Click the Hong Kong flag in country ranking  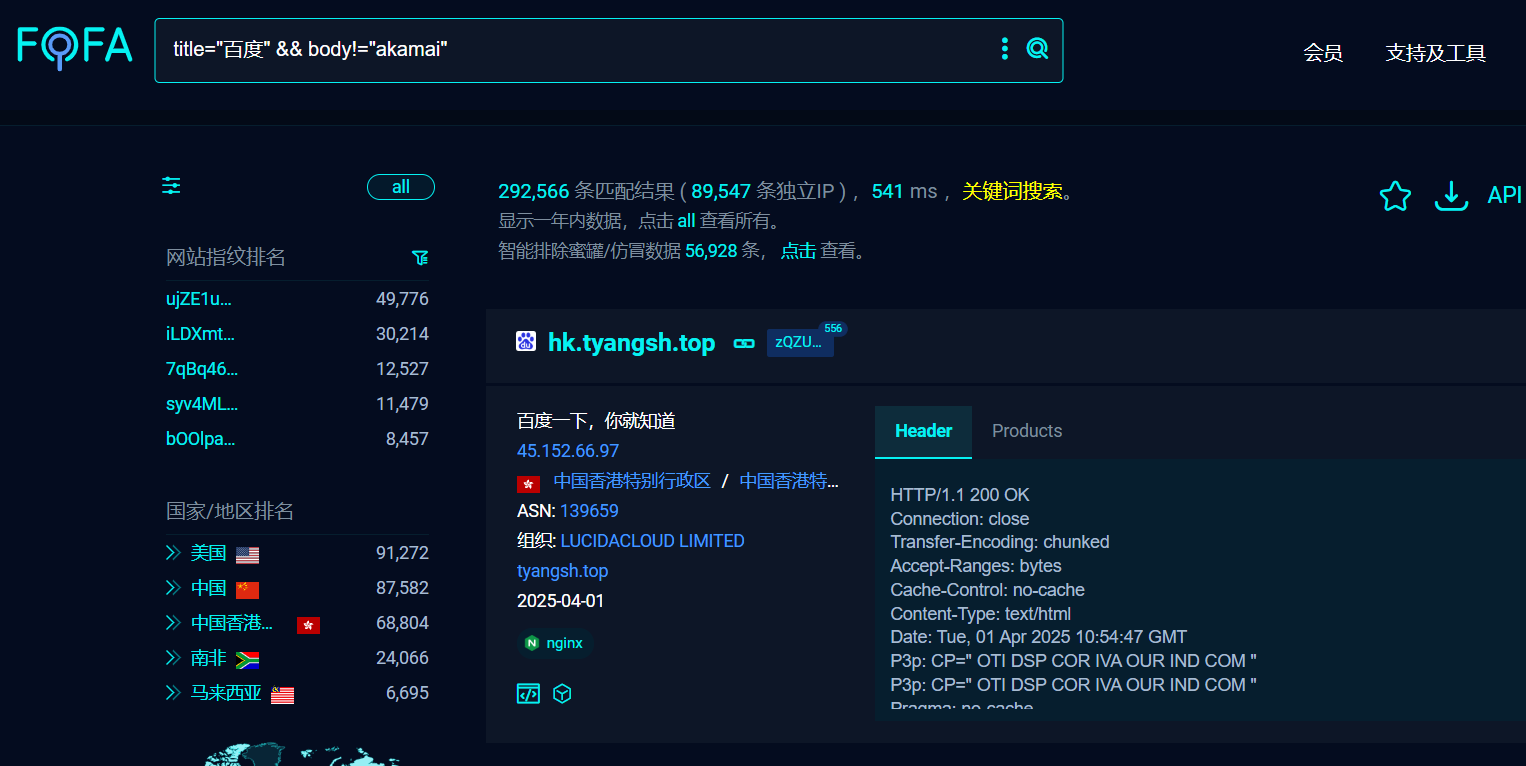[309, 625]
